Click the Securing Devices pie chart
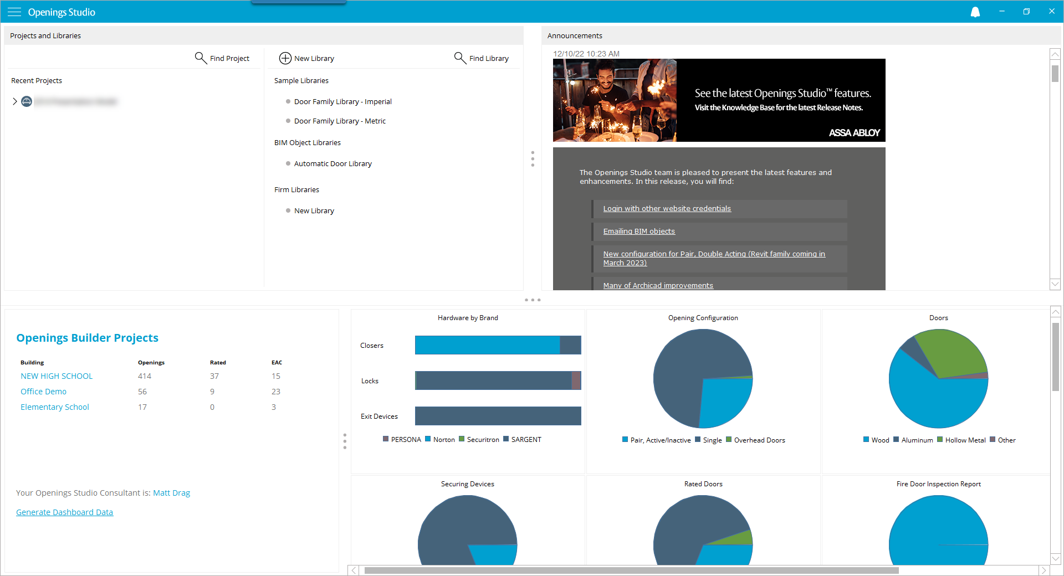1064x576 pixels. pos(468,530)
